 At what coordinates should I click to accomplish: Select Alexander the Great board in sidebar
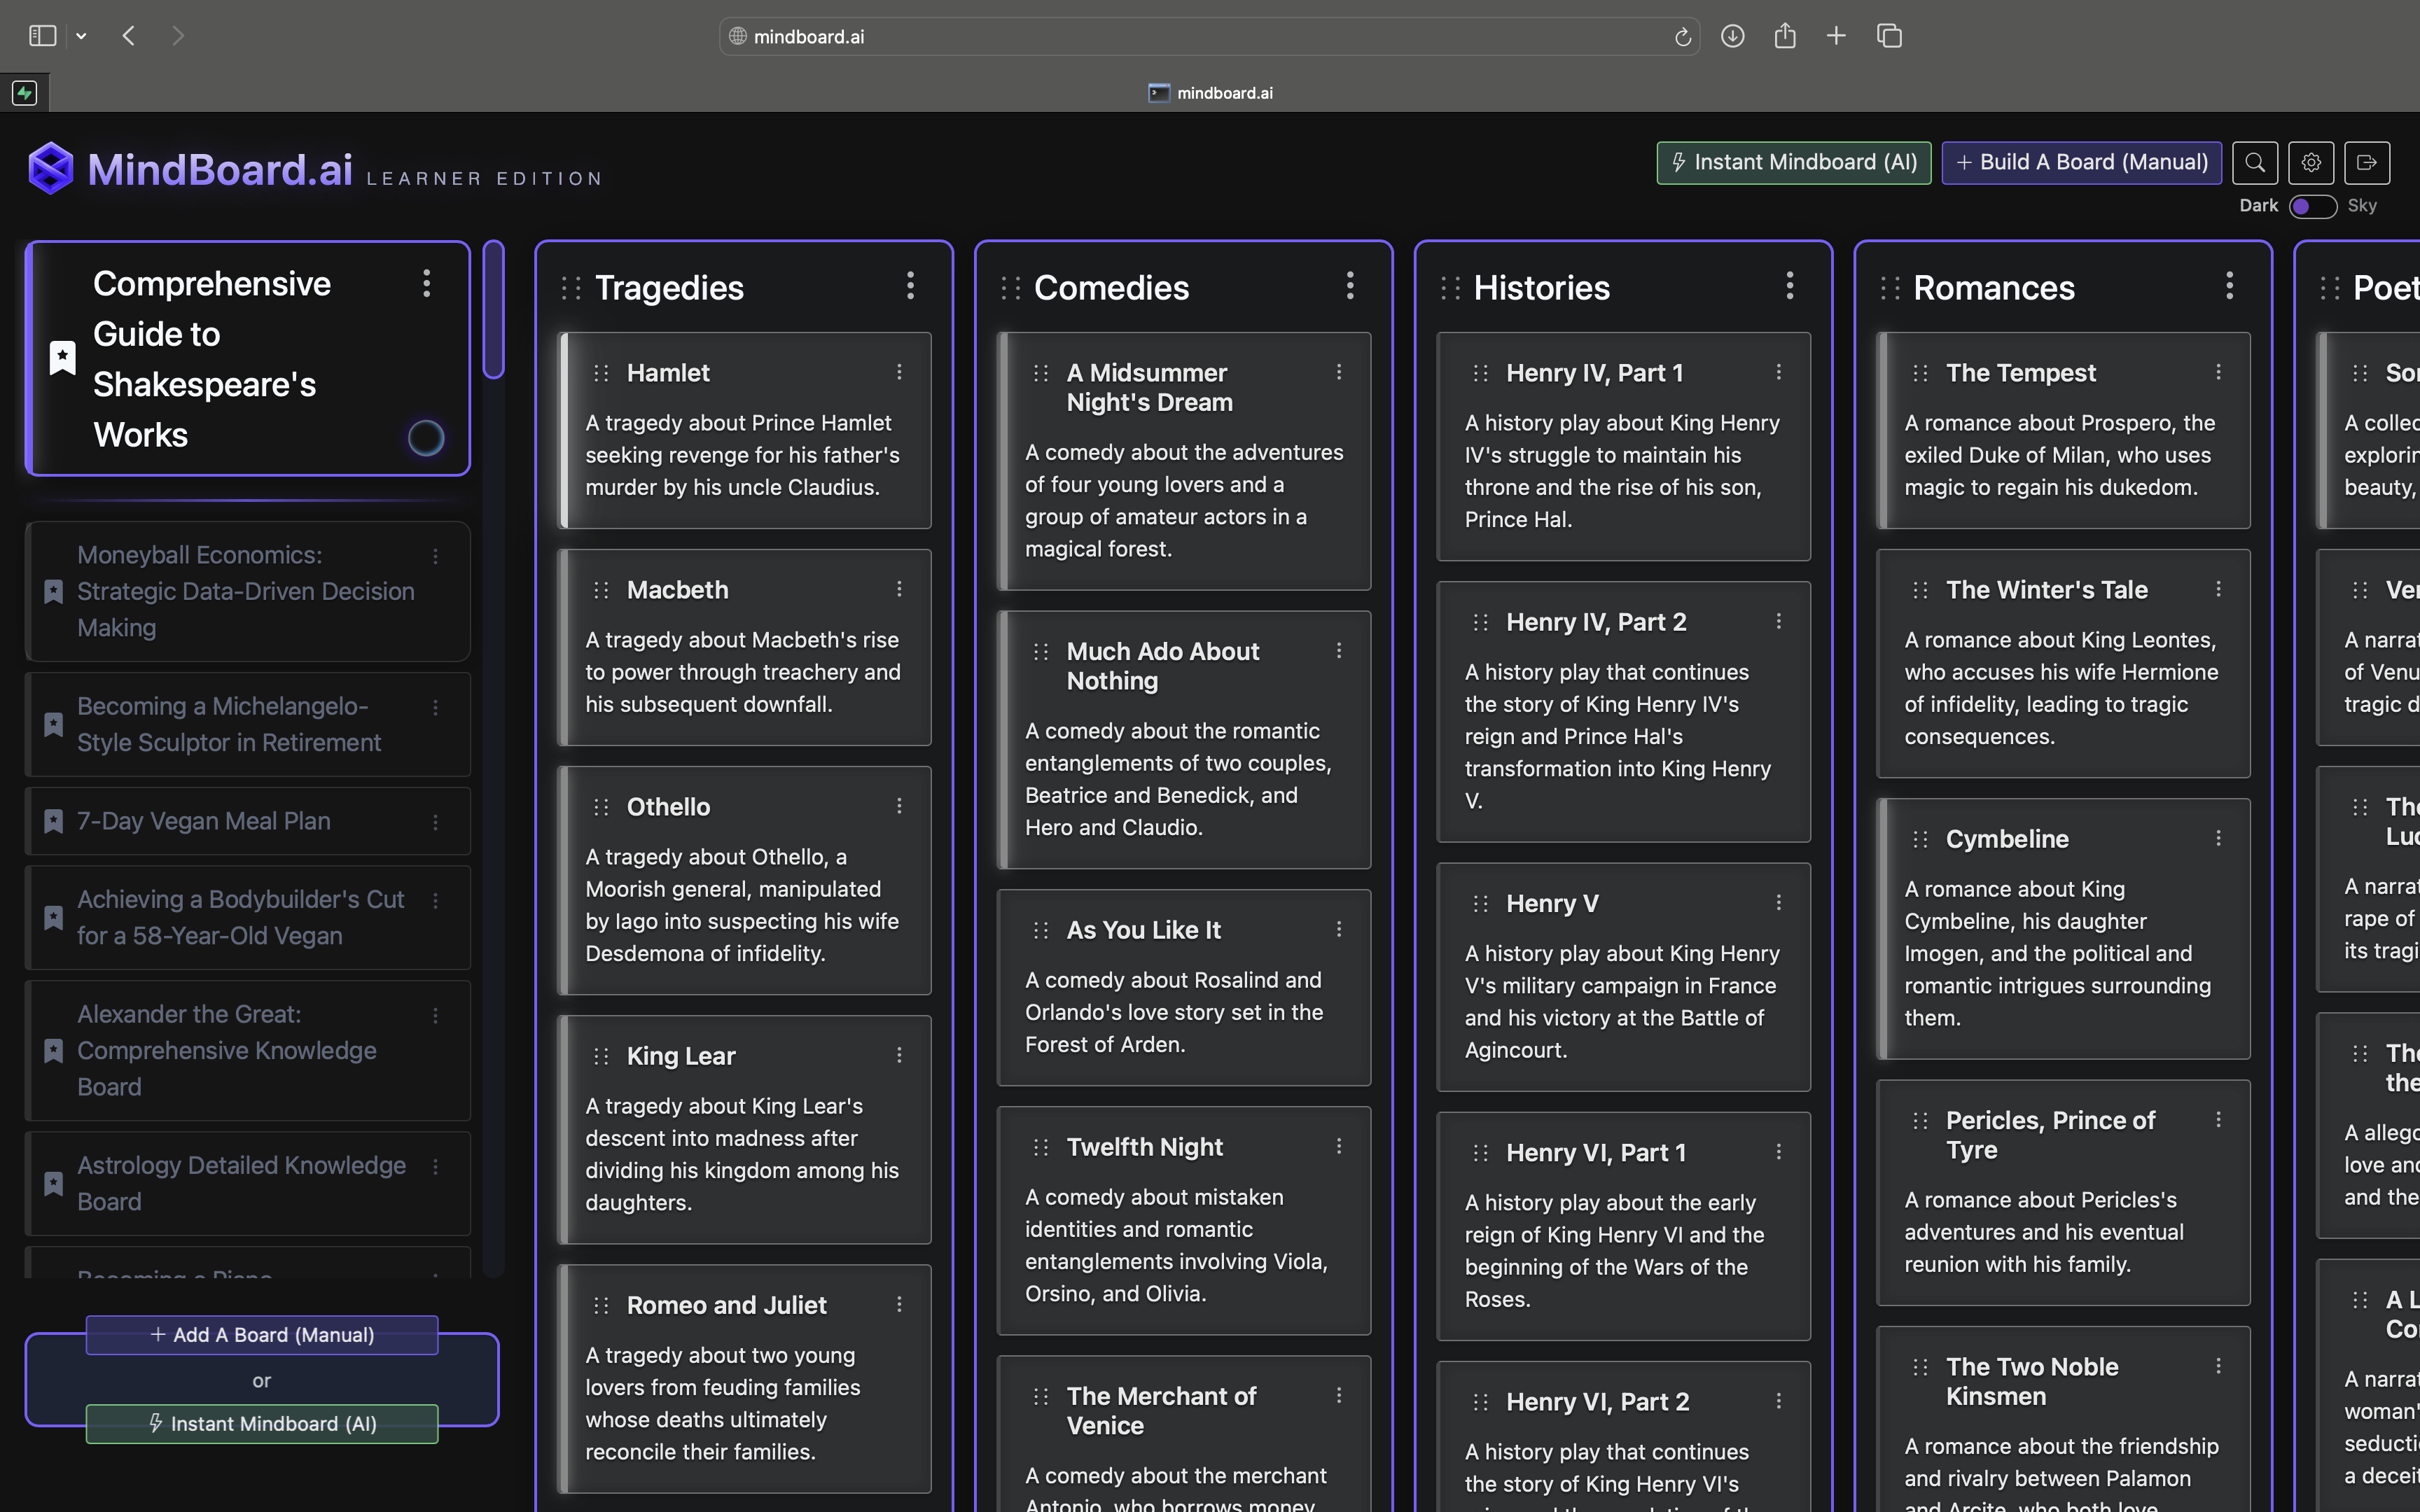coord(227,1050)
